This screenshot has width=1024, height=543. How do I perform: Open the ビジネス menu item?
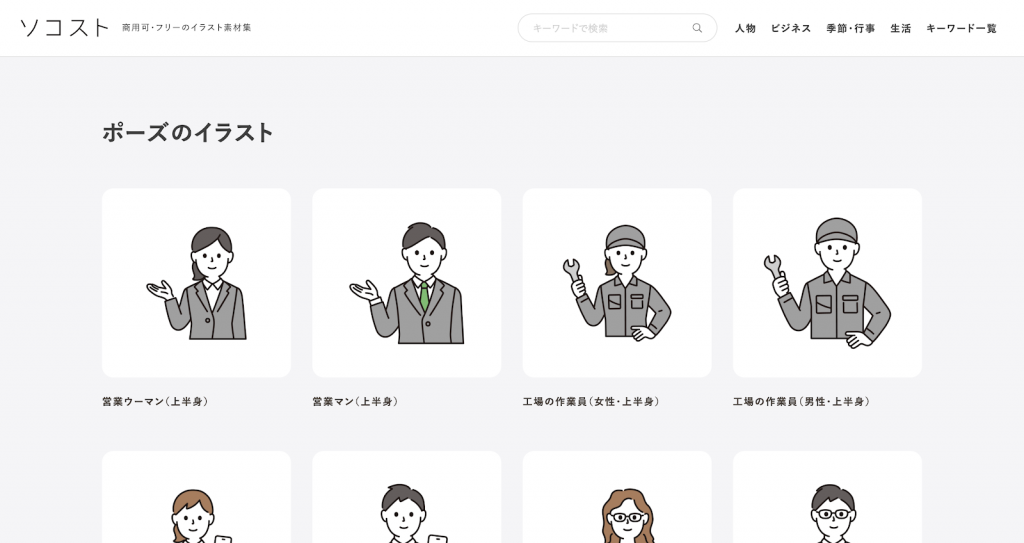790,28
